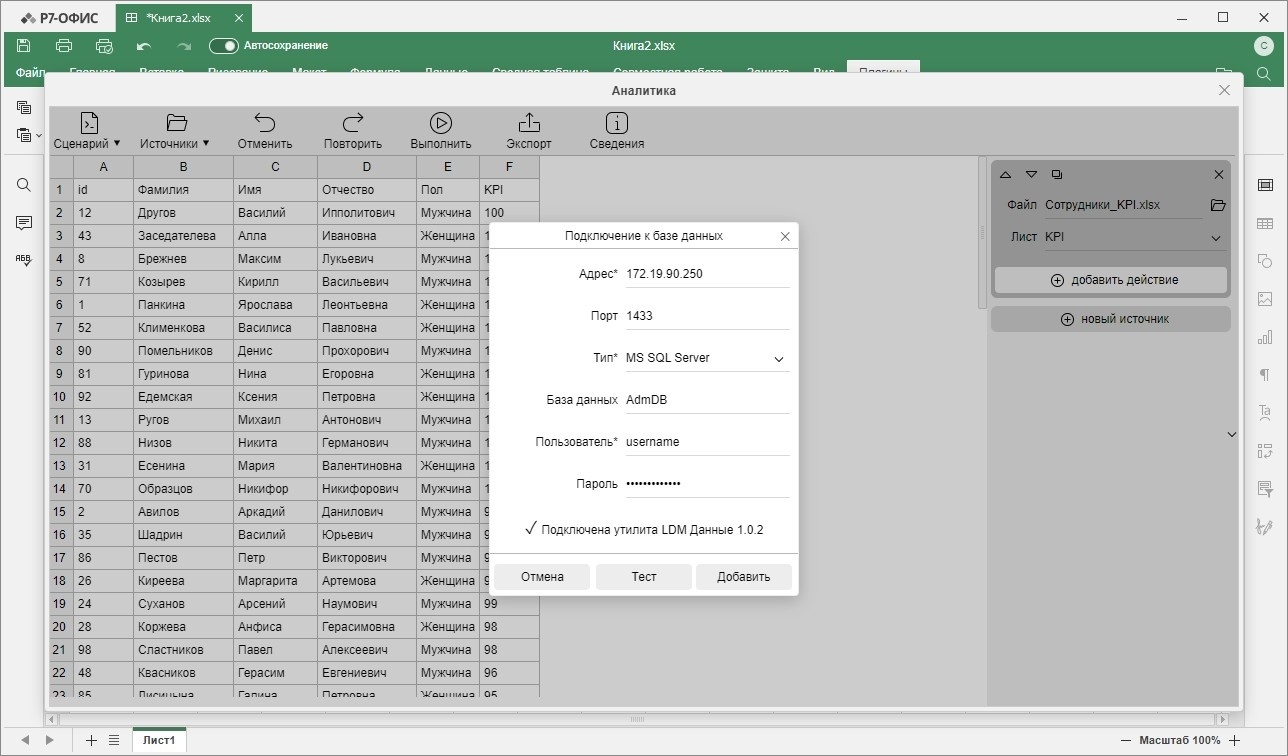Close the database connection dialog
Screen dimensions: 1288x756
pos(785,236)
